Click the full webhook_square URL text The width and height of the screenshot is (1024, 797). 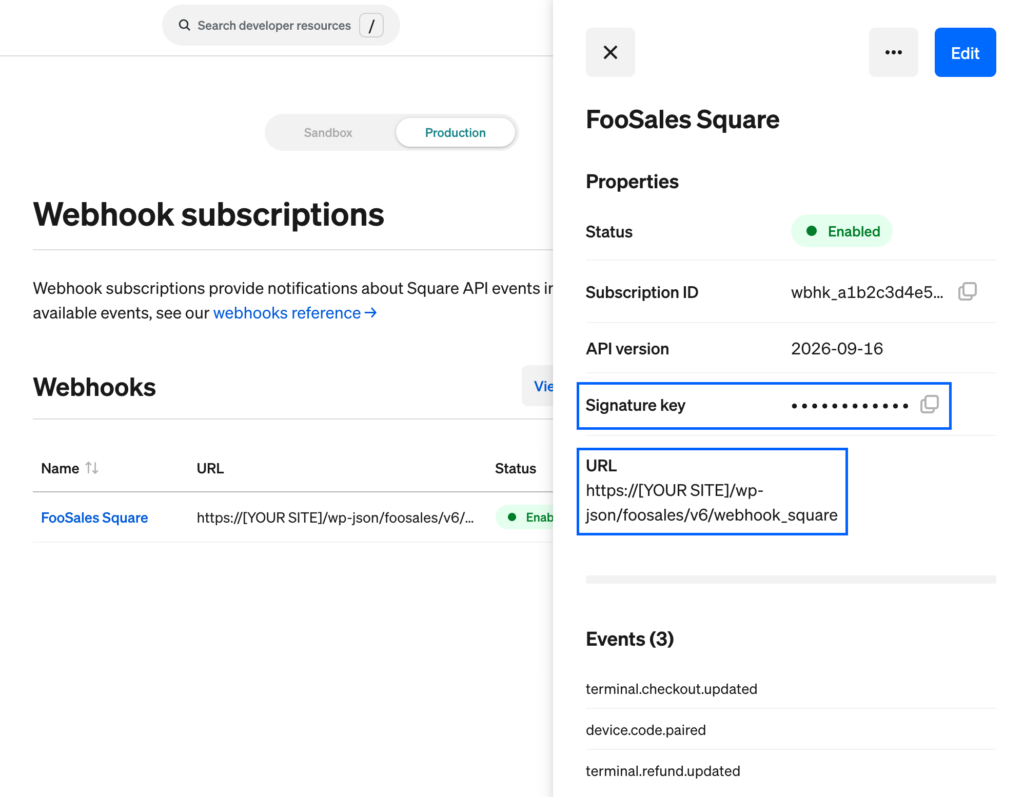[711, 502]
